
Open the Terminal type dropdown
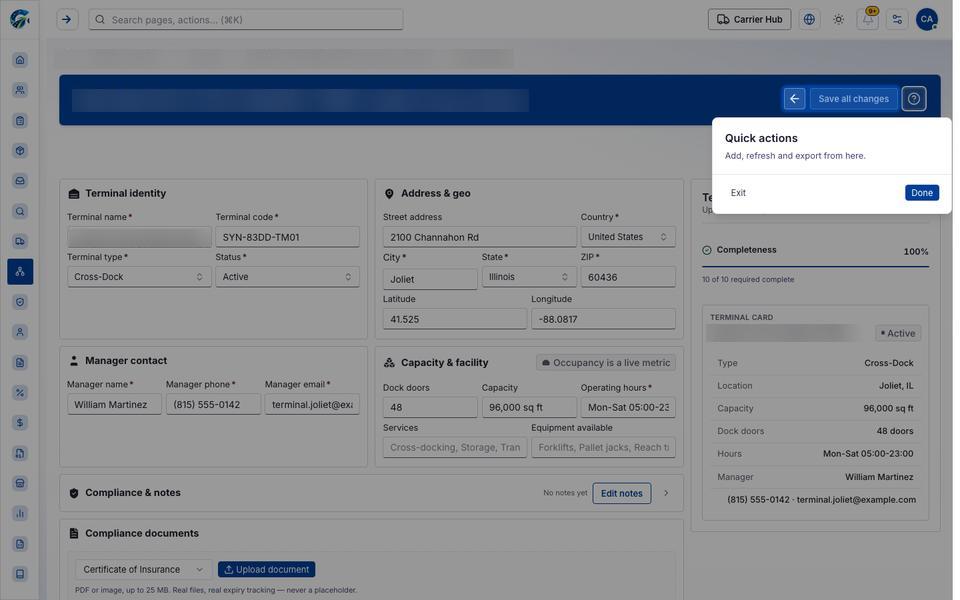139,277
